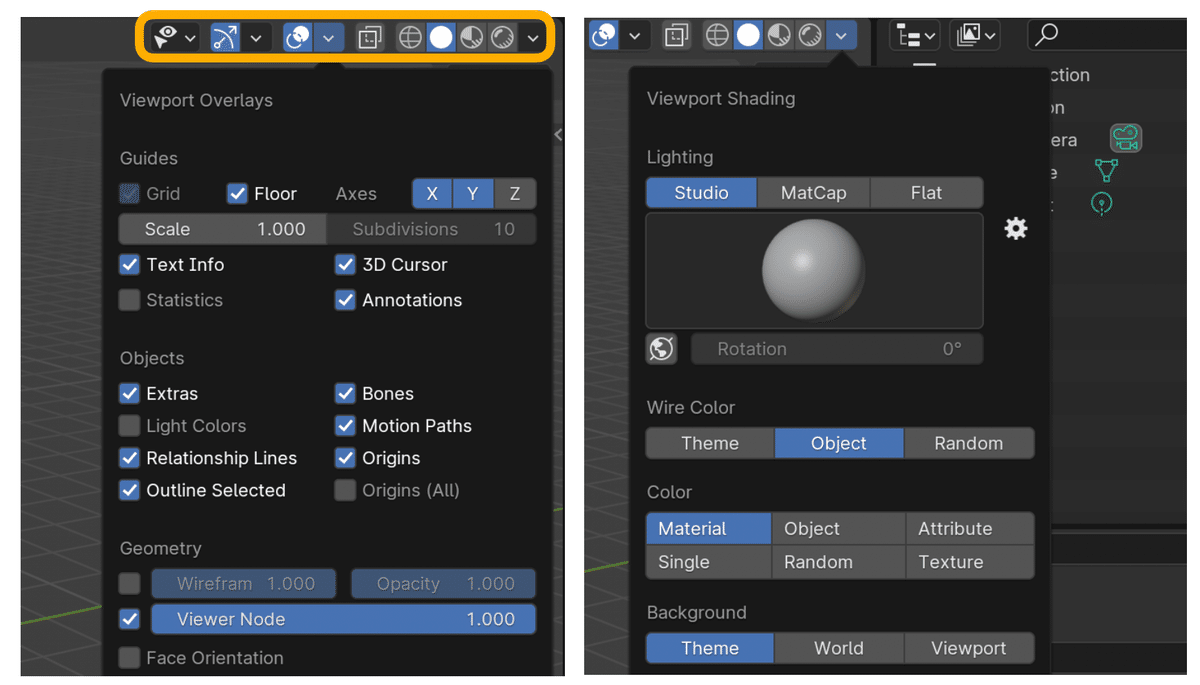This screenshot has height=685, width=1200.
Task: Toggle the Motion Paths checkbox
Action: [345, 426]
